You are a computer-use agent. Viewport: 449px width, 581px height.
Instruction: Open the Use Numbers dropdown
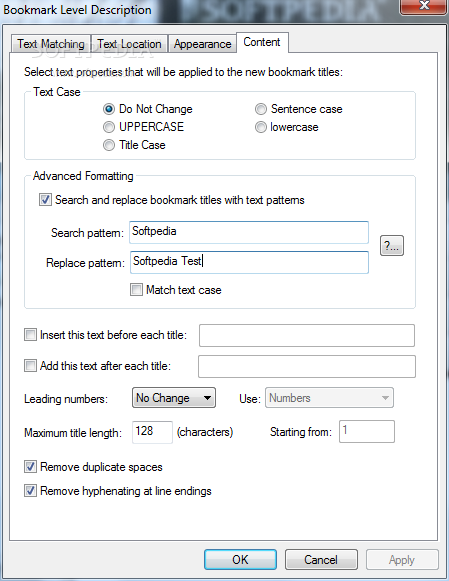click(329, 398)
